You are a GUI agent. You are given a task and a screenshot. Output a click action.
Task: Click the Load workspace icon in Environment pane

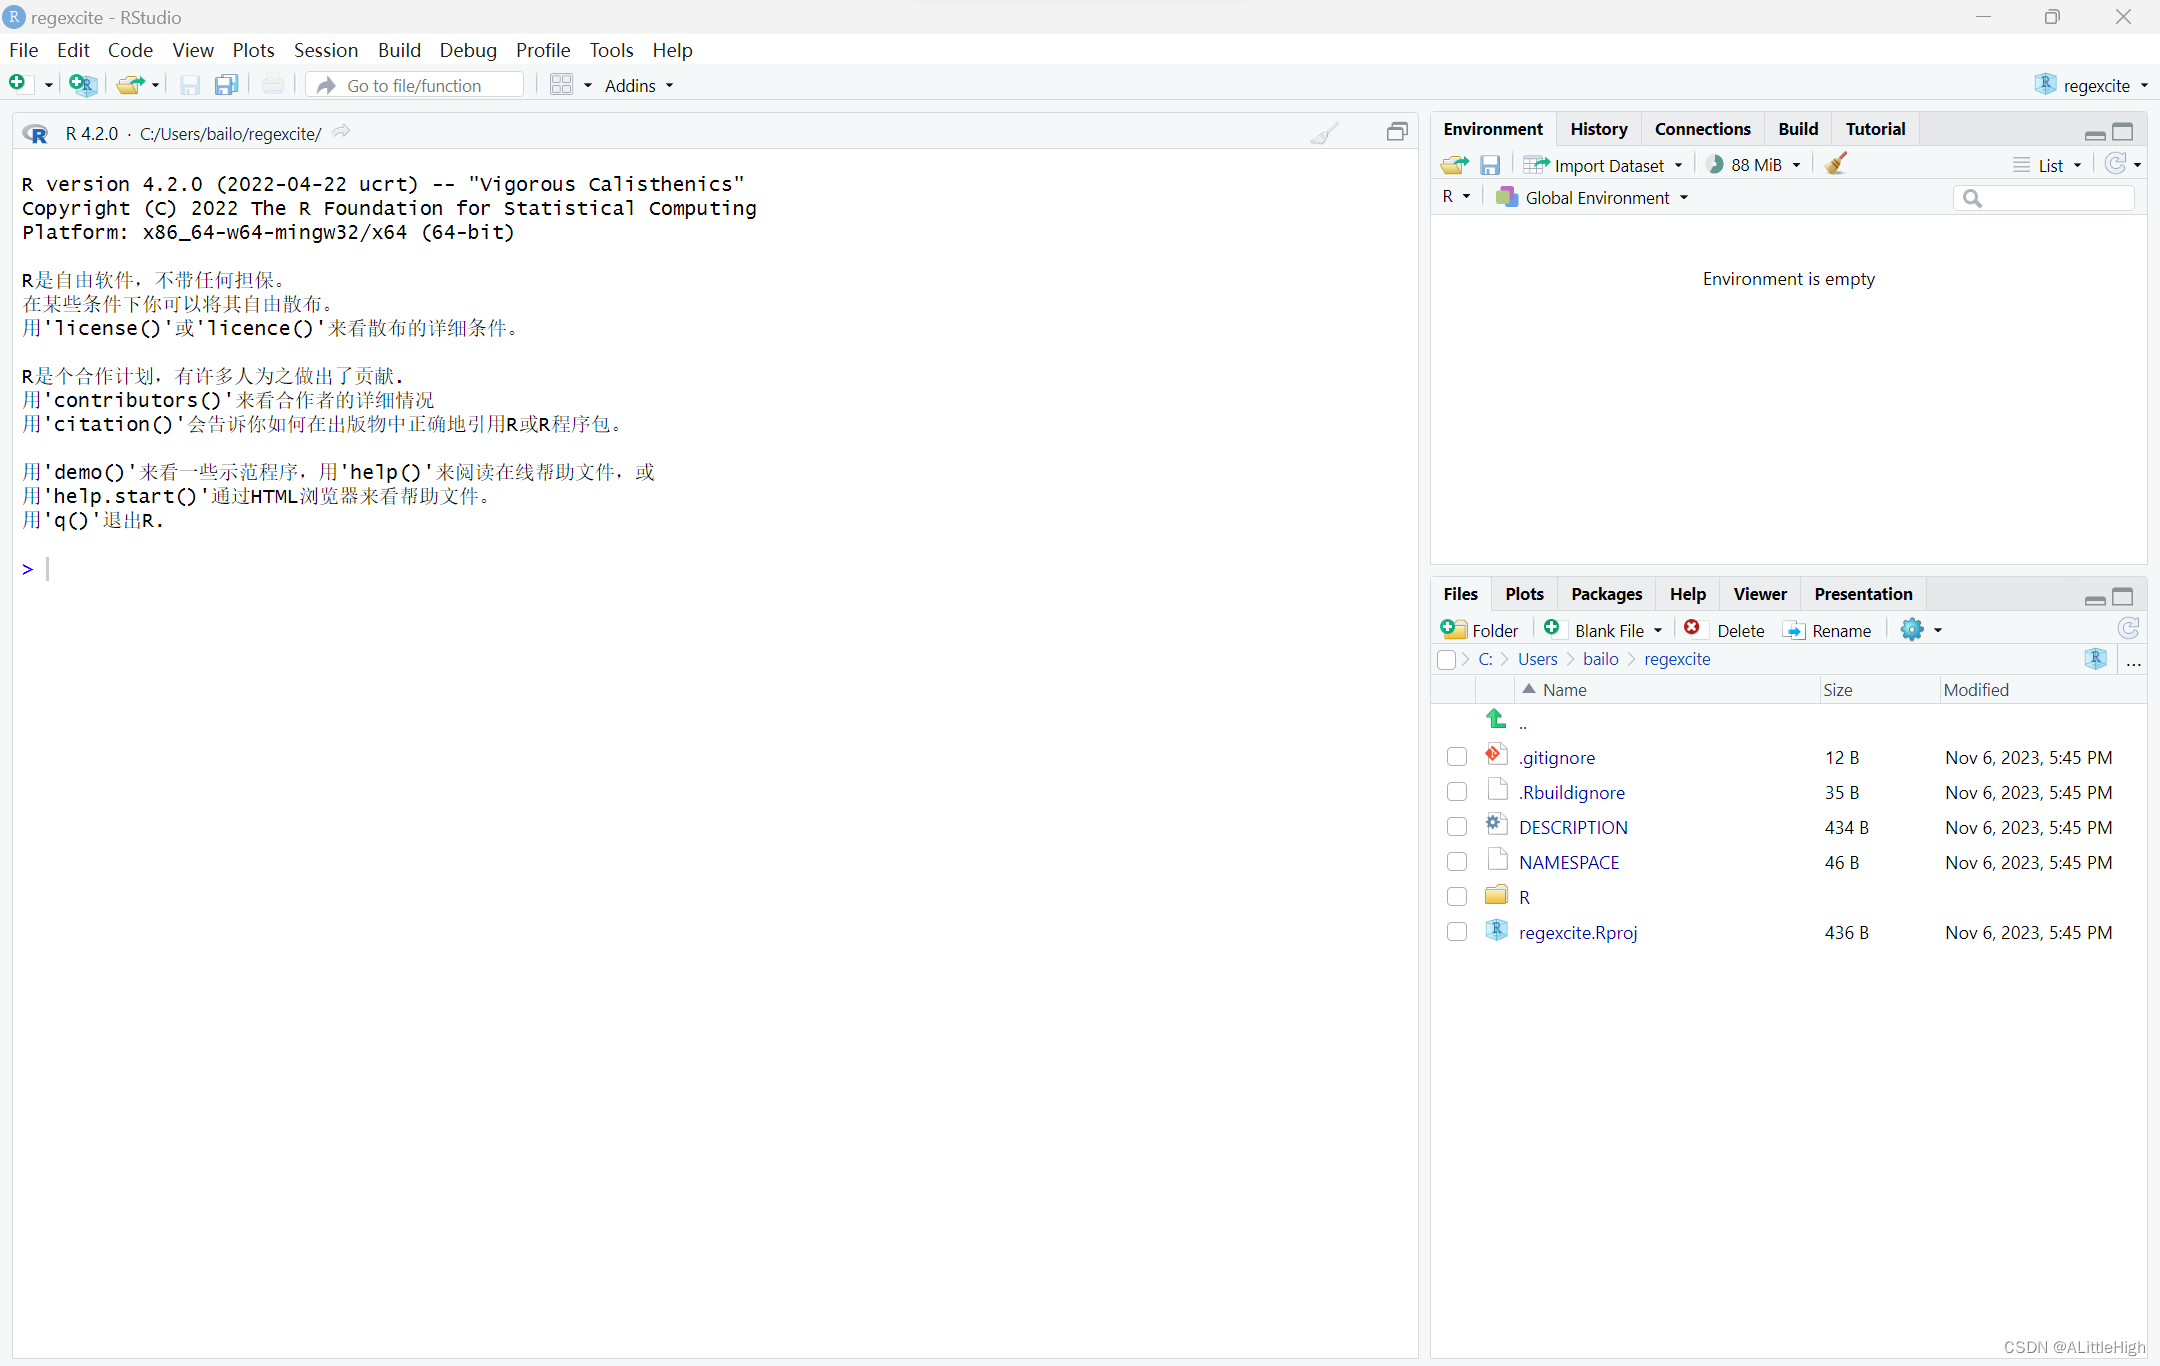[x=1455, y=164]
